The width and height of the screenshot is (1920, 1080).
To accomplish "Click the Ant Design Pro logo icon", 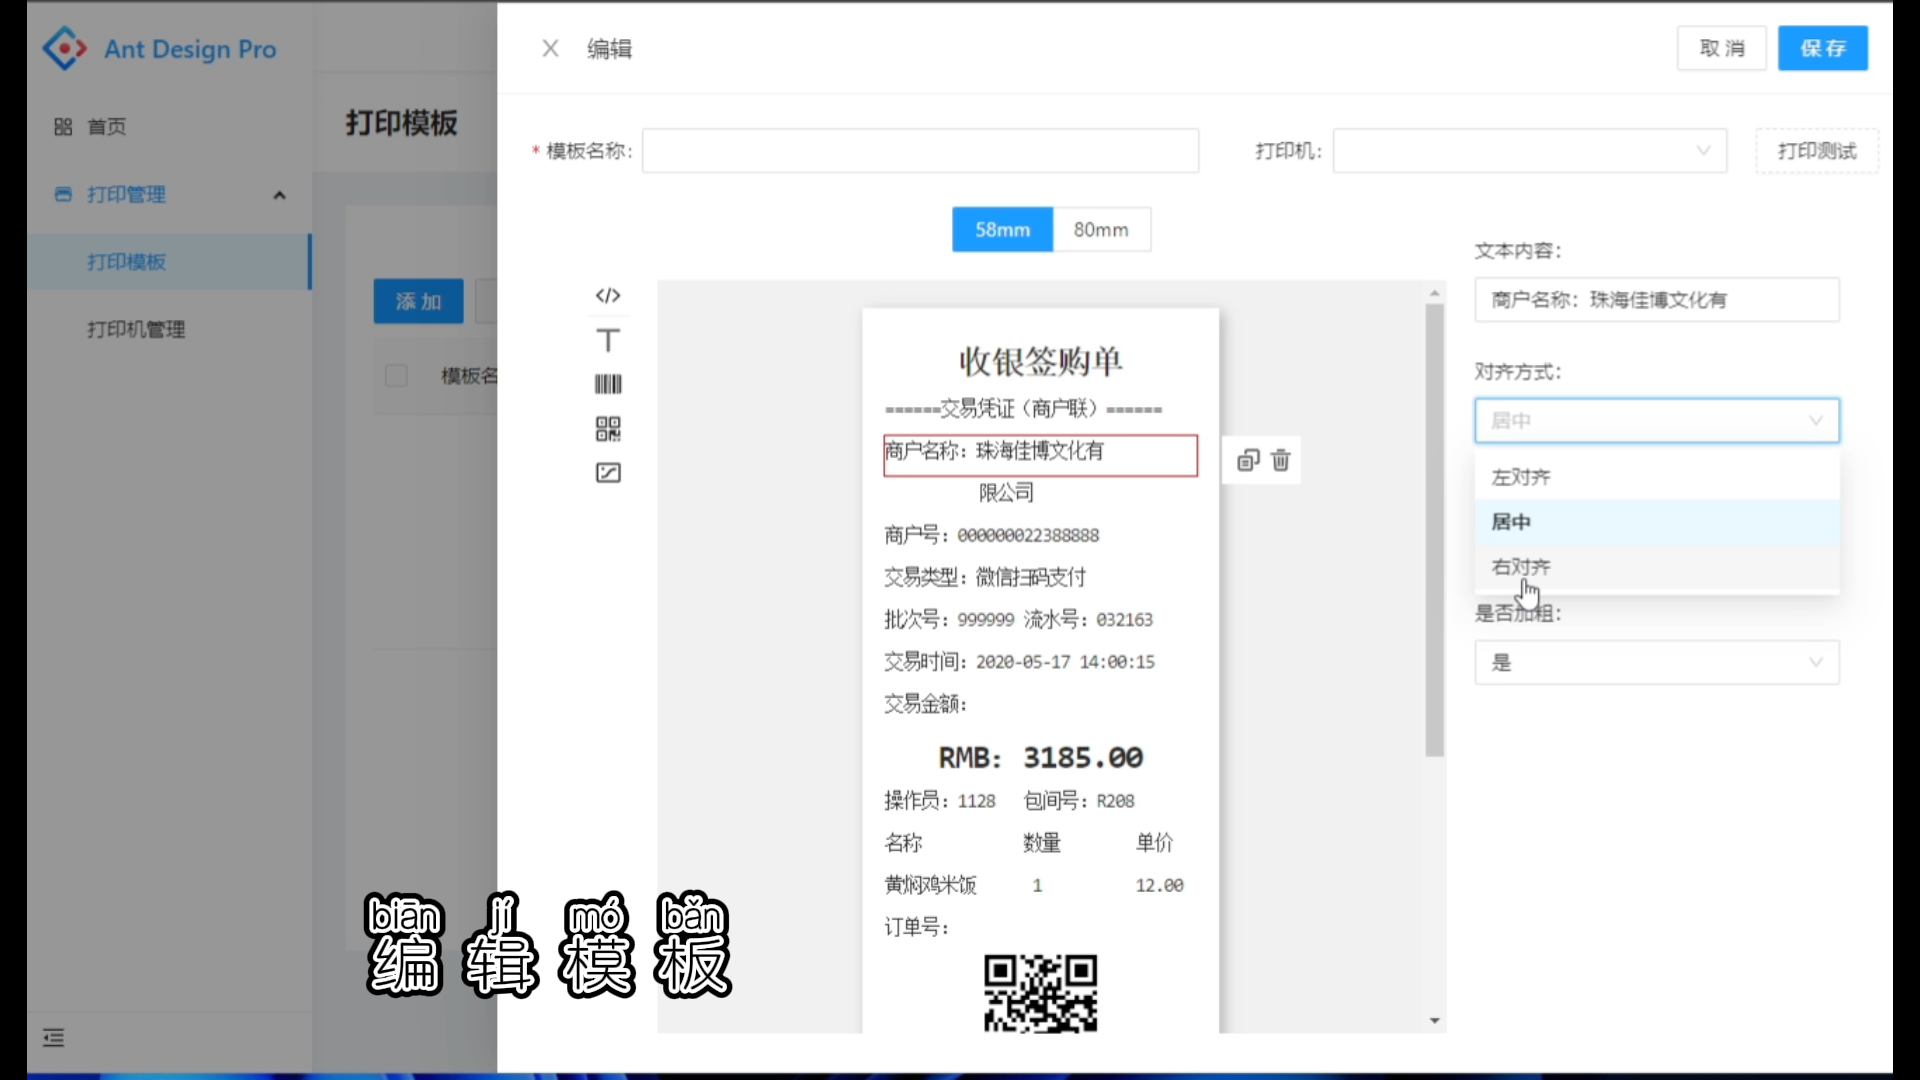I will (x=65, y=48).
